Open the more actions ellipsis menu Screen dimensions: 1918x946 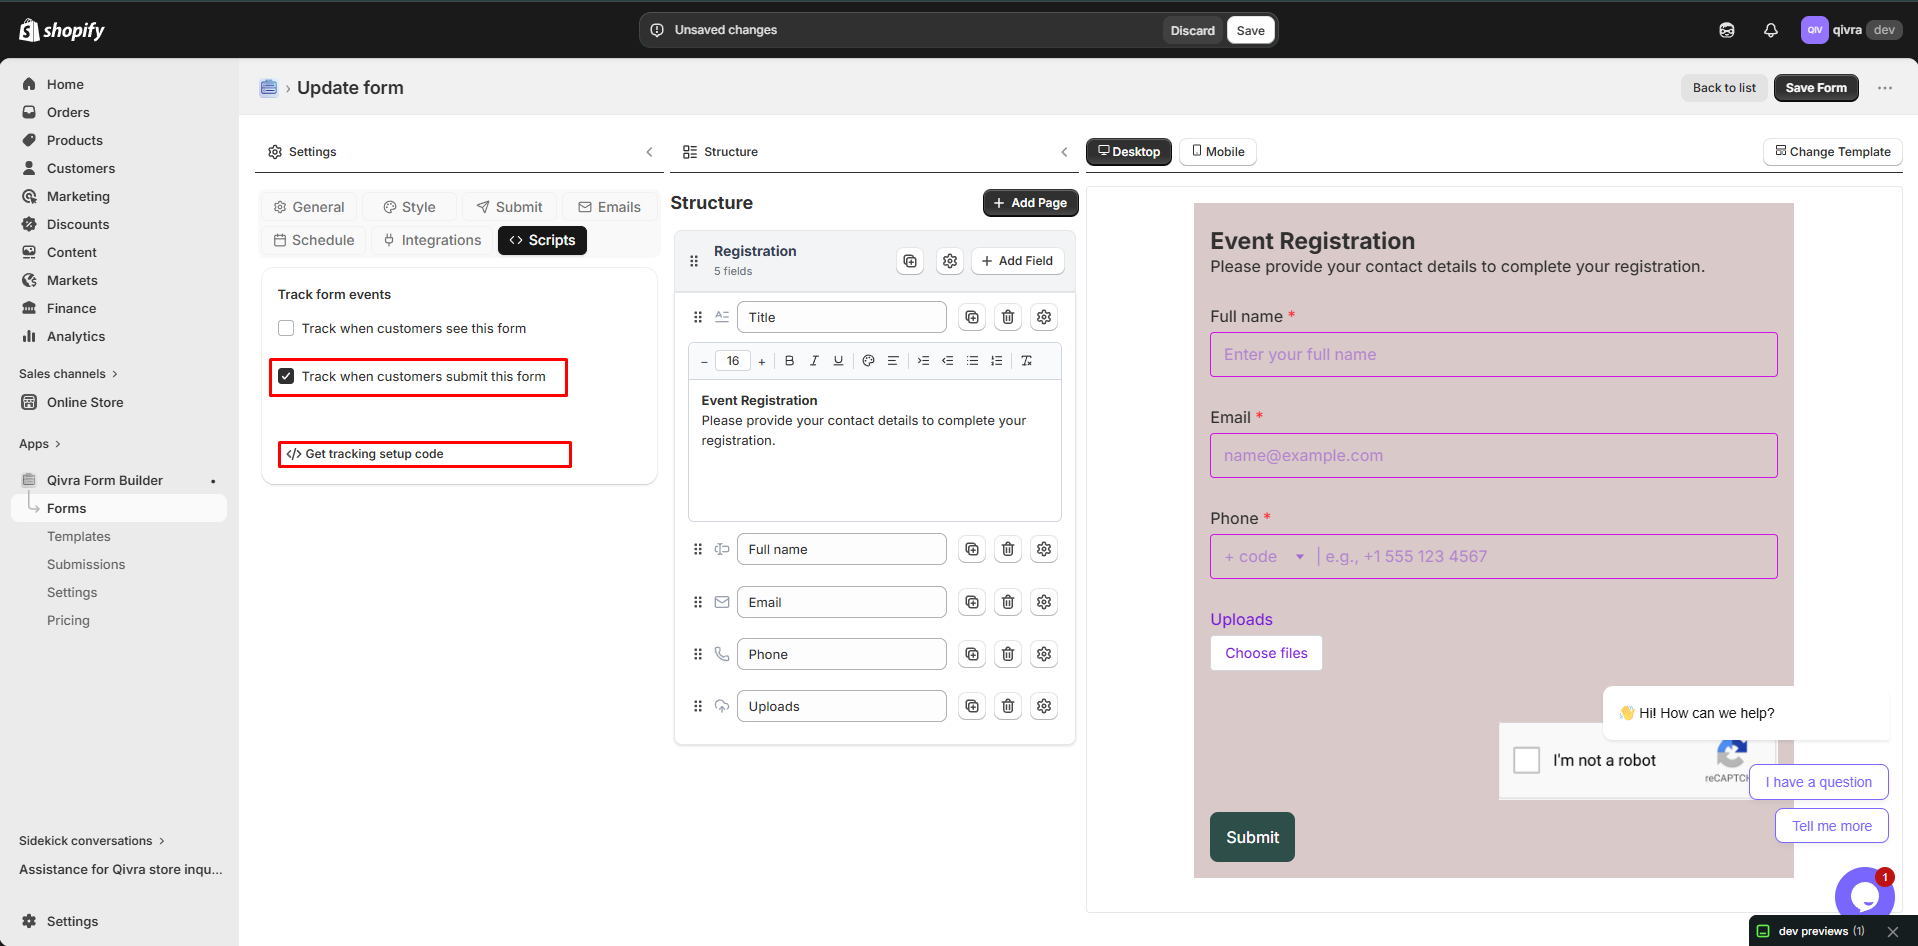coord(1885,88)
